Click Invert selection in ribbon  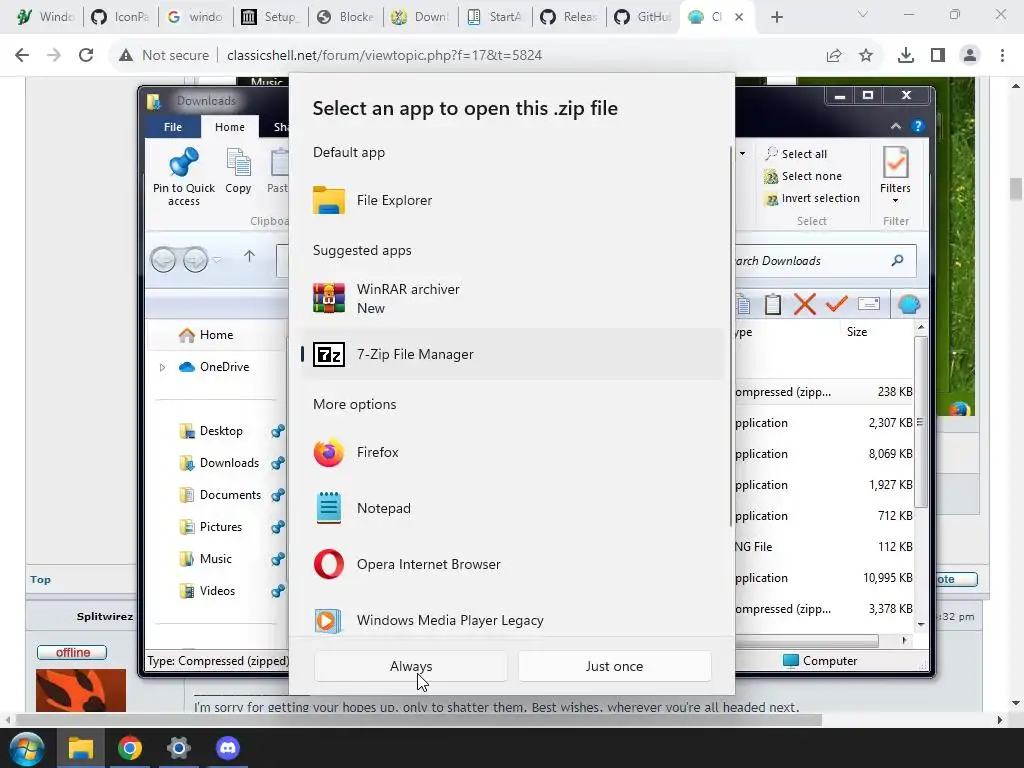[812, 199]
